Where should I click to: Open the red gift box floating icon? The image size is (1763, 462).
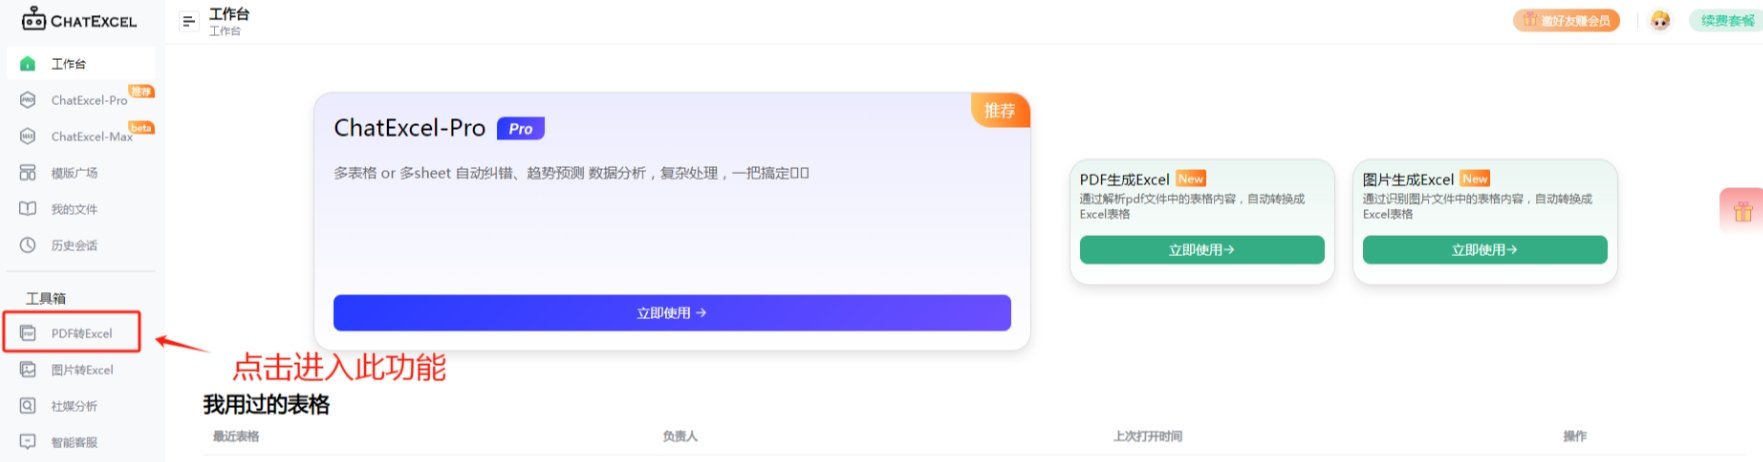click(x=1743, y=211)
